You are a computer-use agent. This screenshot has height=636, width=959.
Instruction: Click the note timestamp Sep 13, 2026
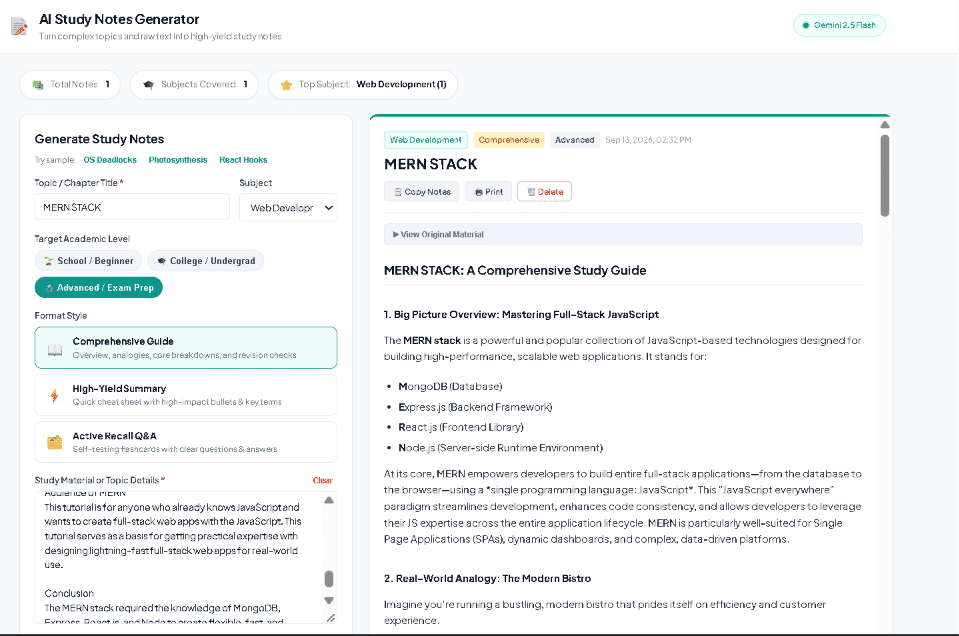click(x=648, y=140)
